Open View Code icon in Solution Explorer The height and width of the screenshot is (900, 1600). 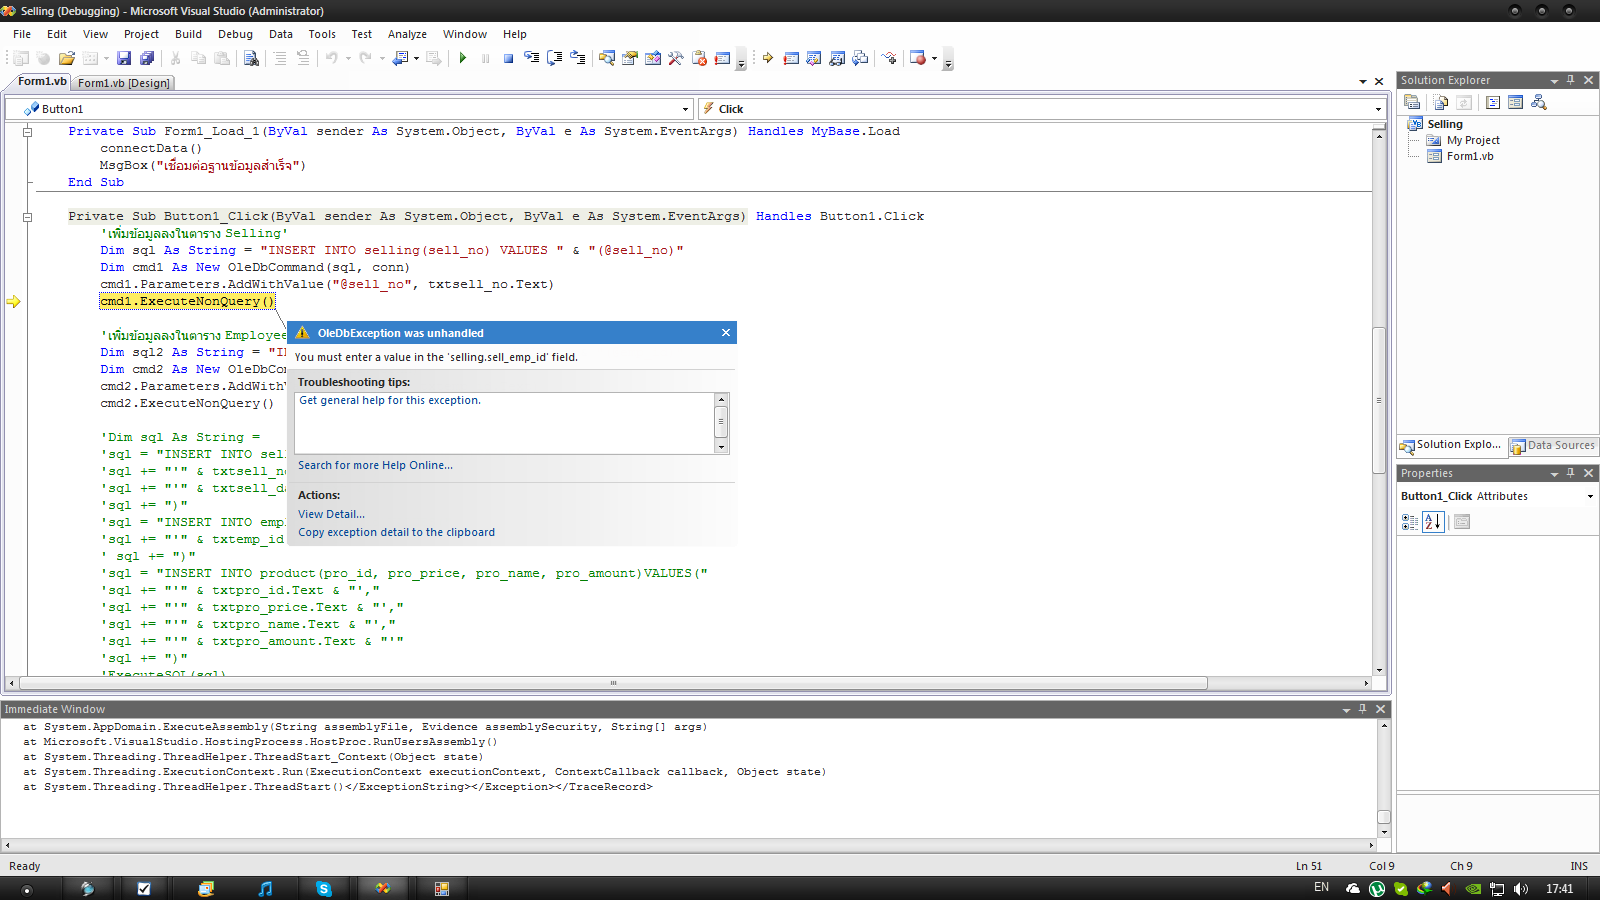pos(1493,102)
